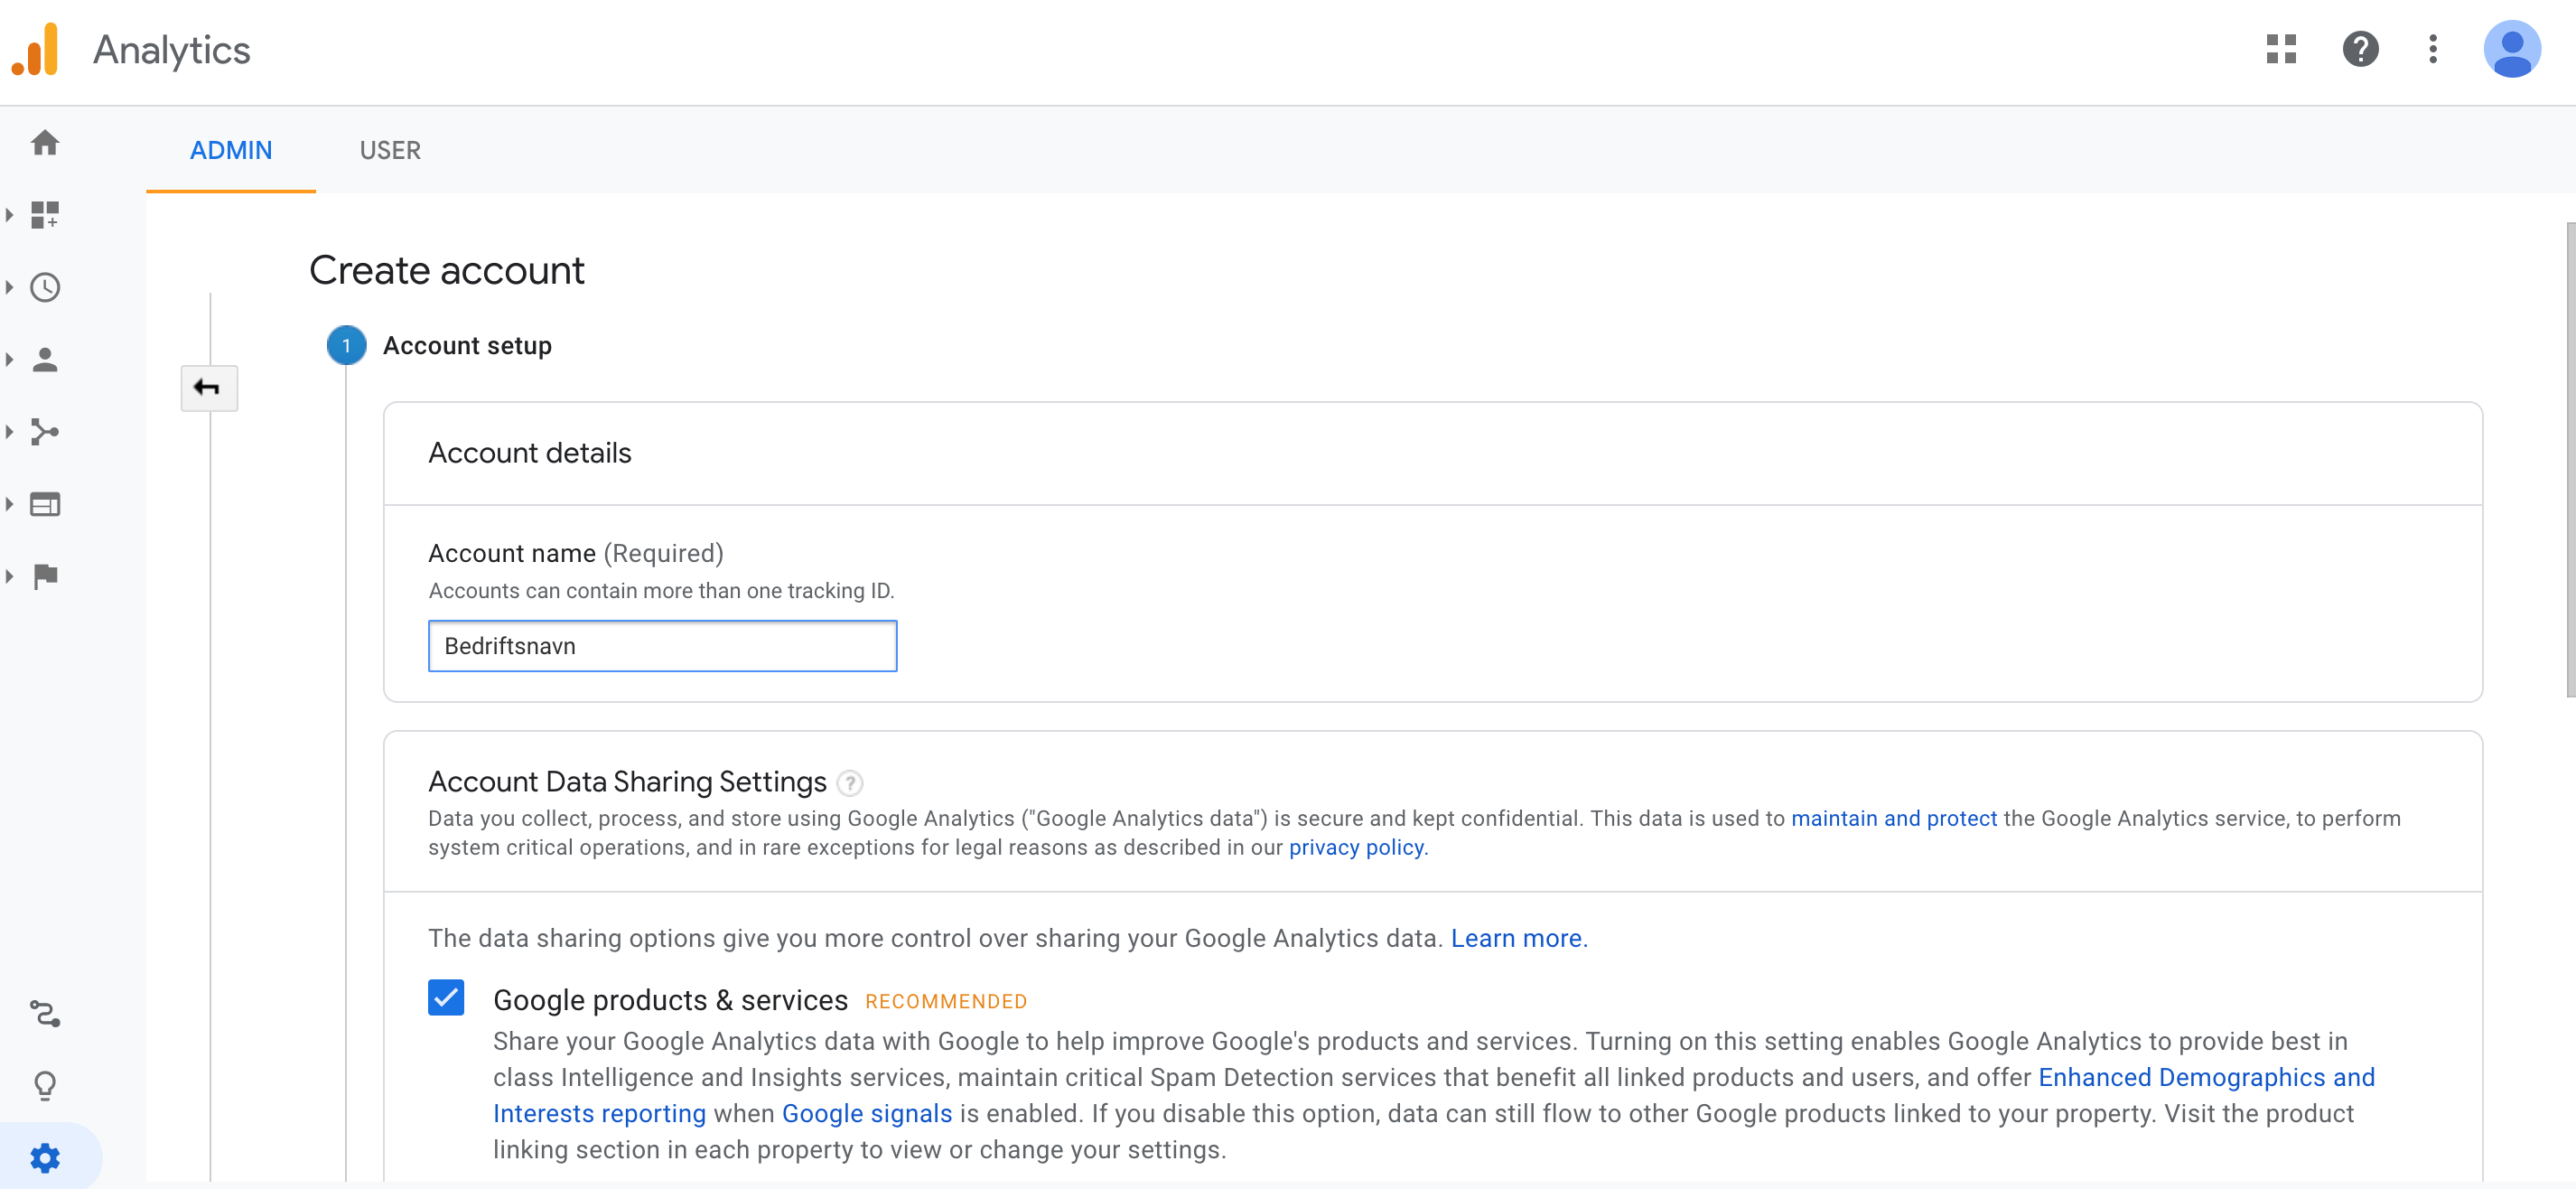The image size is (2576, 1189).
Task: Open the Google signals link
Action: [866, 1113]
